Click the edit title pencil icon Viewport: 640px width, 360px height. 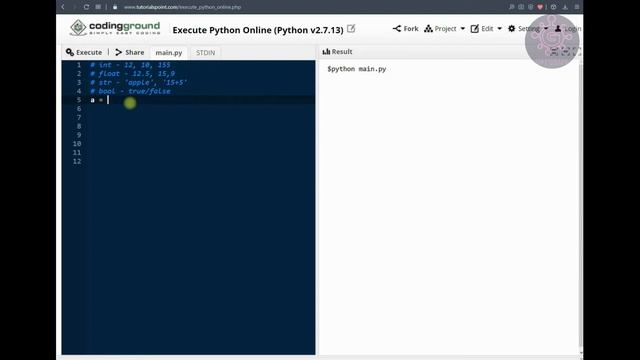click(x=351, y=29)
